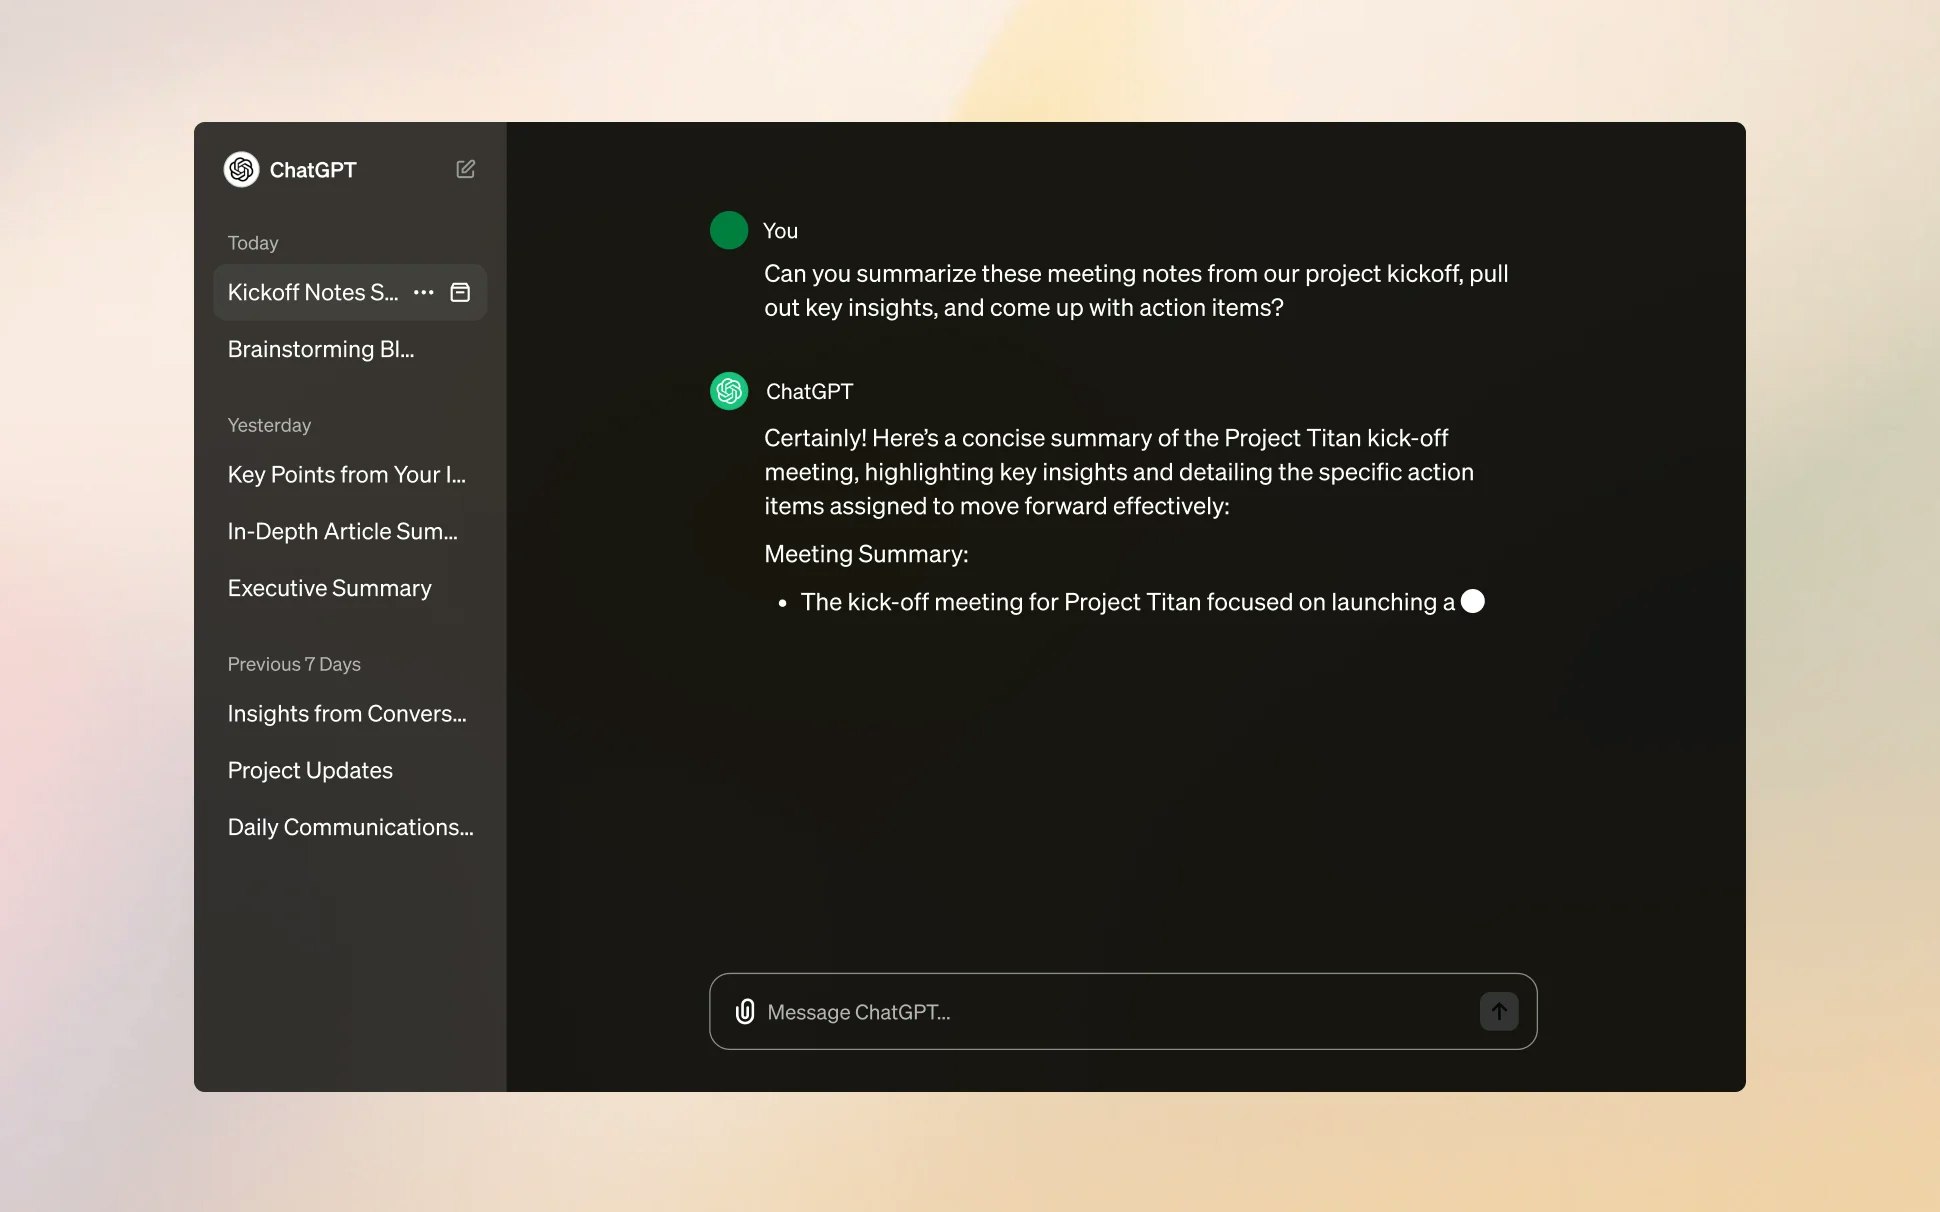Click the paperclip attach file icon
Image resolution: width=1940 pixels, height=1212 pixels.
745,1011
